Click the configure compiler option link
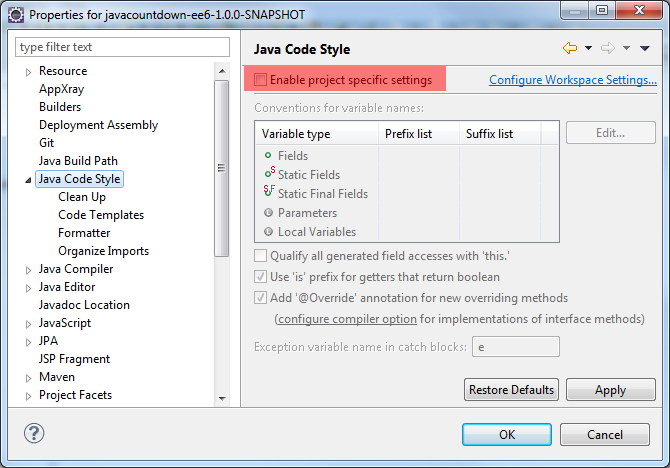This screenshot has height=468, width=670. (x=347, y=319)
